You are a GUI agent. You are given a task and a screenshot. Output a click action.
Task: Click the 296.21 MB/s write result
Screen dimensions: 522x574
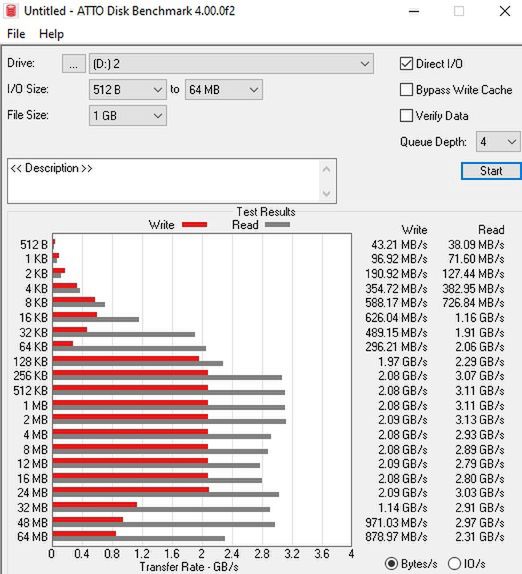396,347
